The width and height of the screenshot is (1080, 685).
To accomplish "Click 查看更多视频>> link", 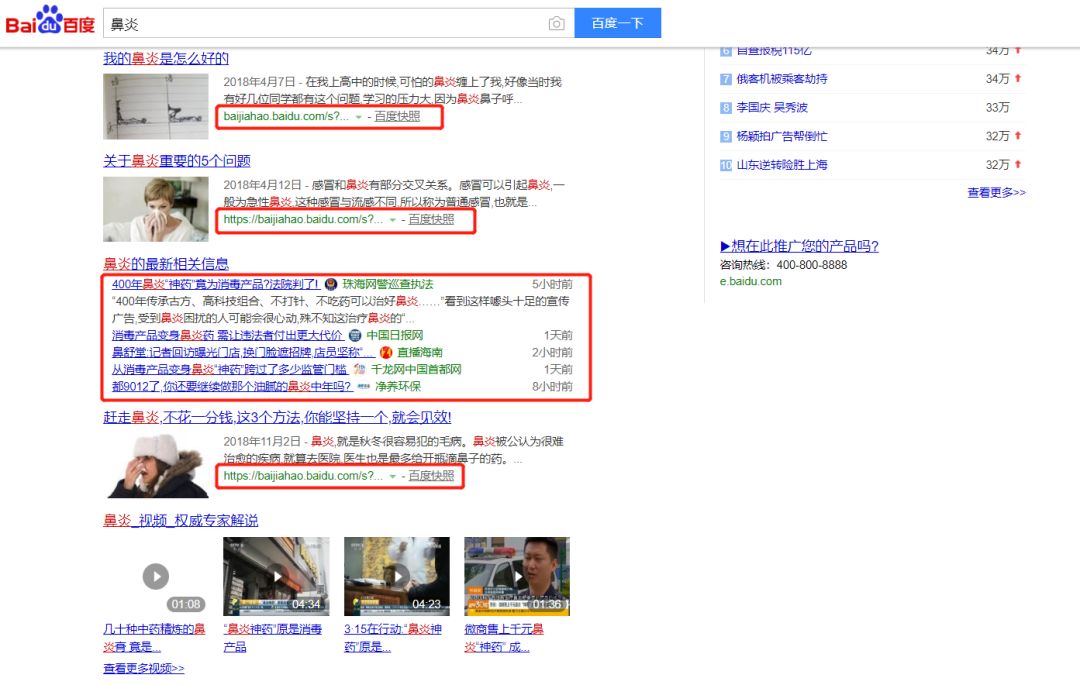I will tap(144, 668).
